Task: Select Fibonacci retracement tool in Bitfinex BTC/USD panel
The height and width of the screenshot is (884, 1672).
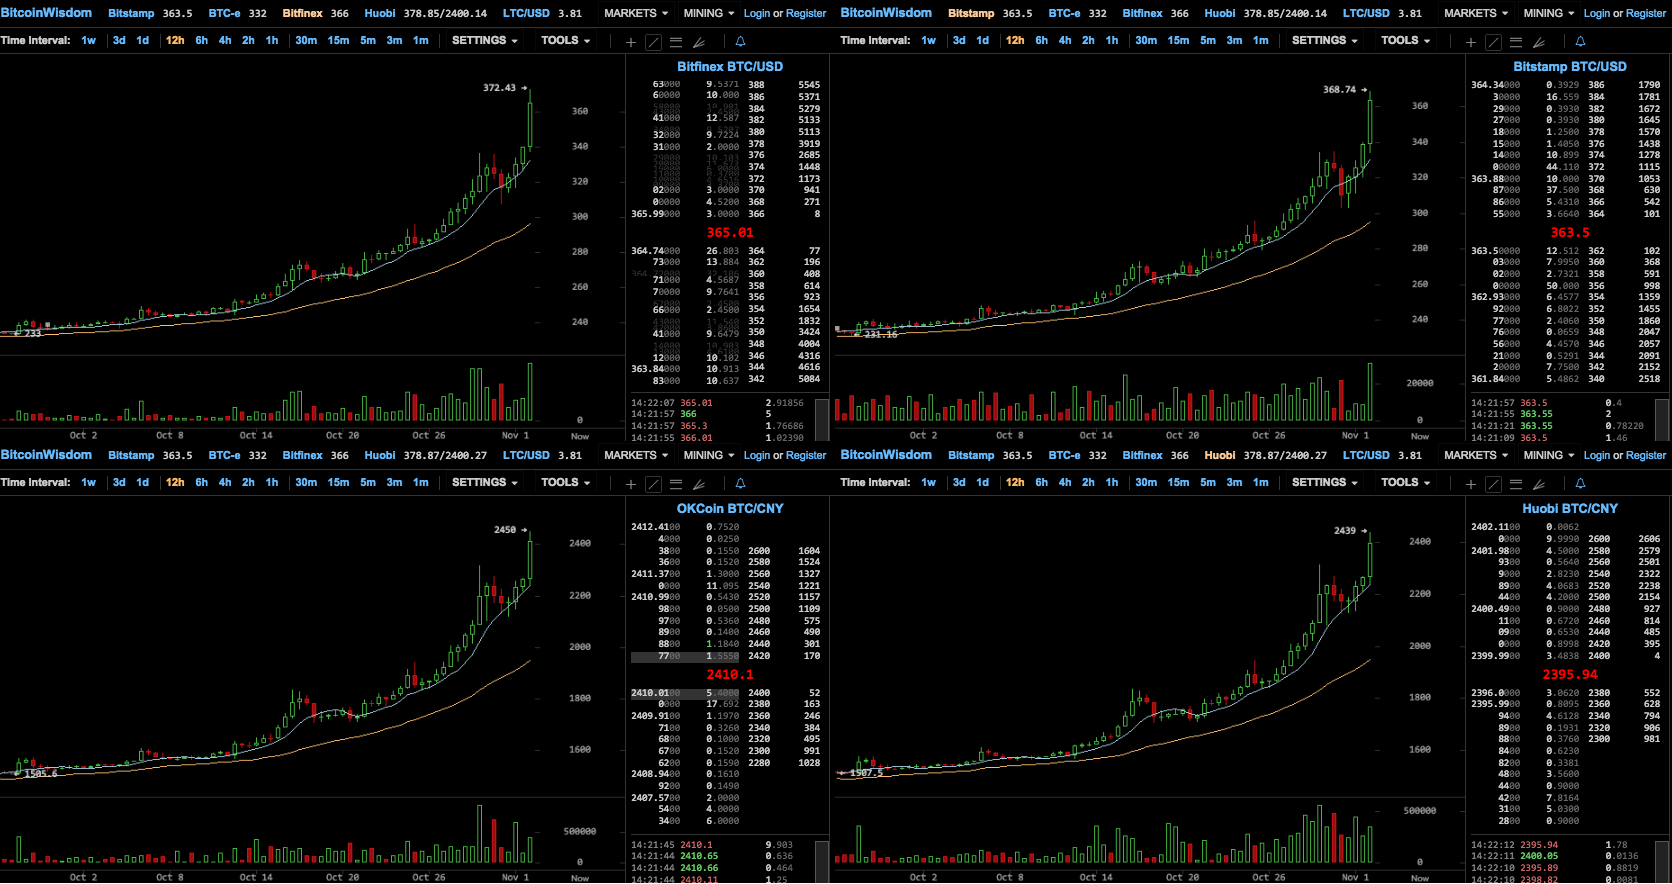Action: click(676, 42)
